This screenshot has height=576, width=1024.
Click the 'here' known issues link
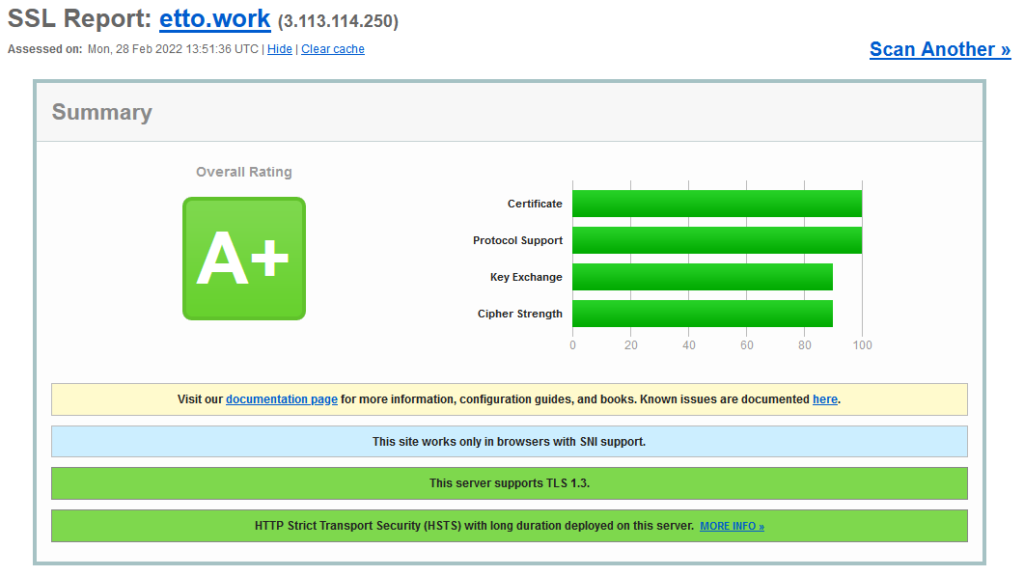[824, 399]
